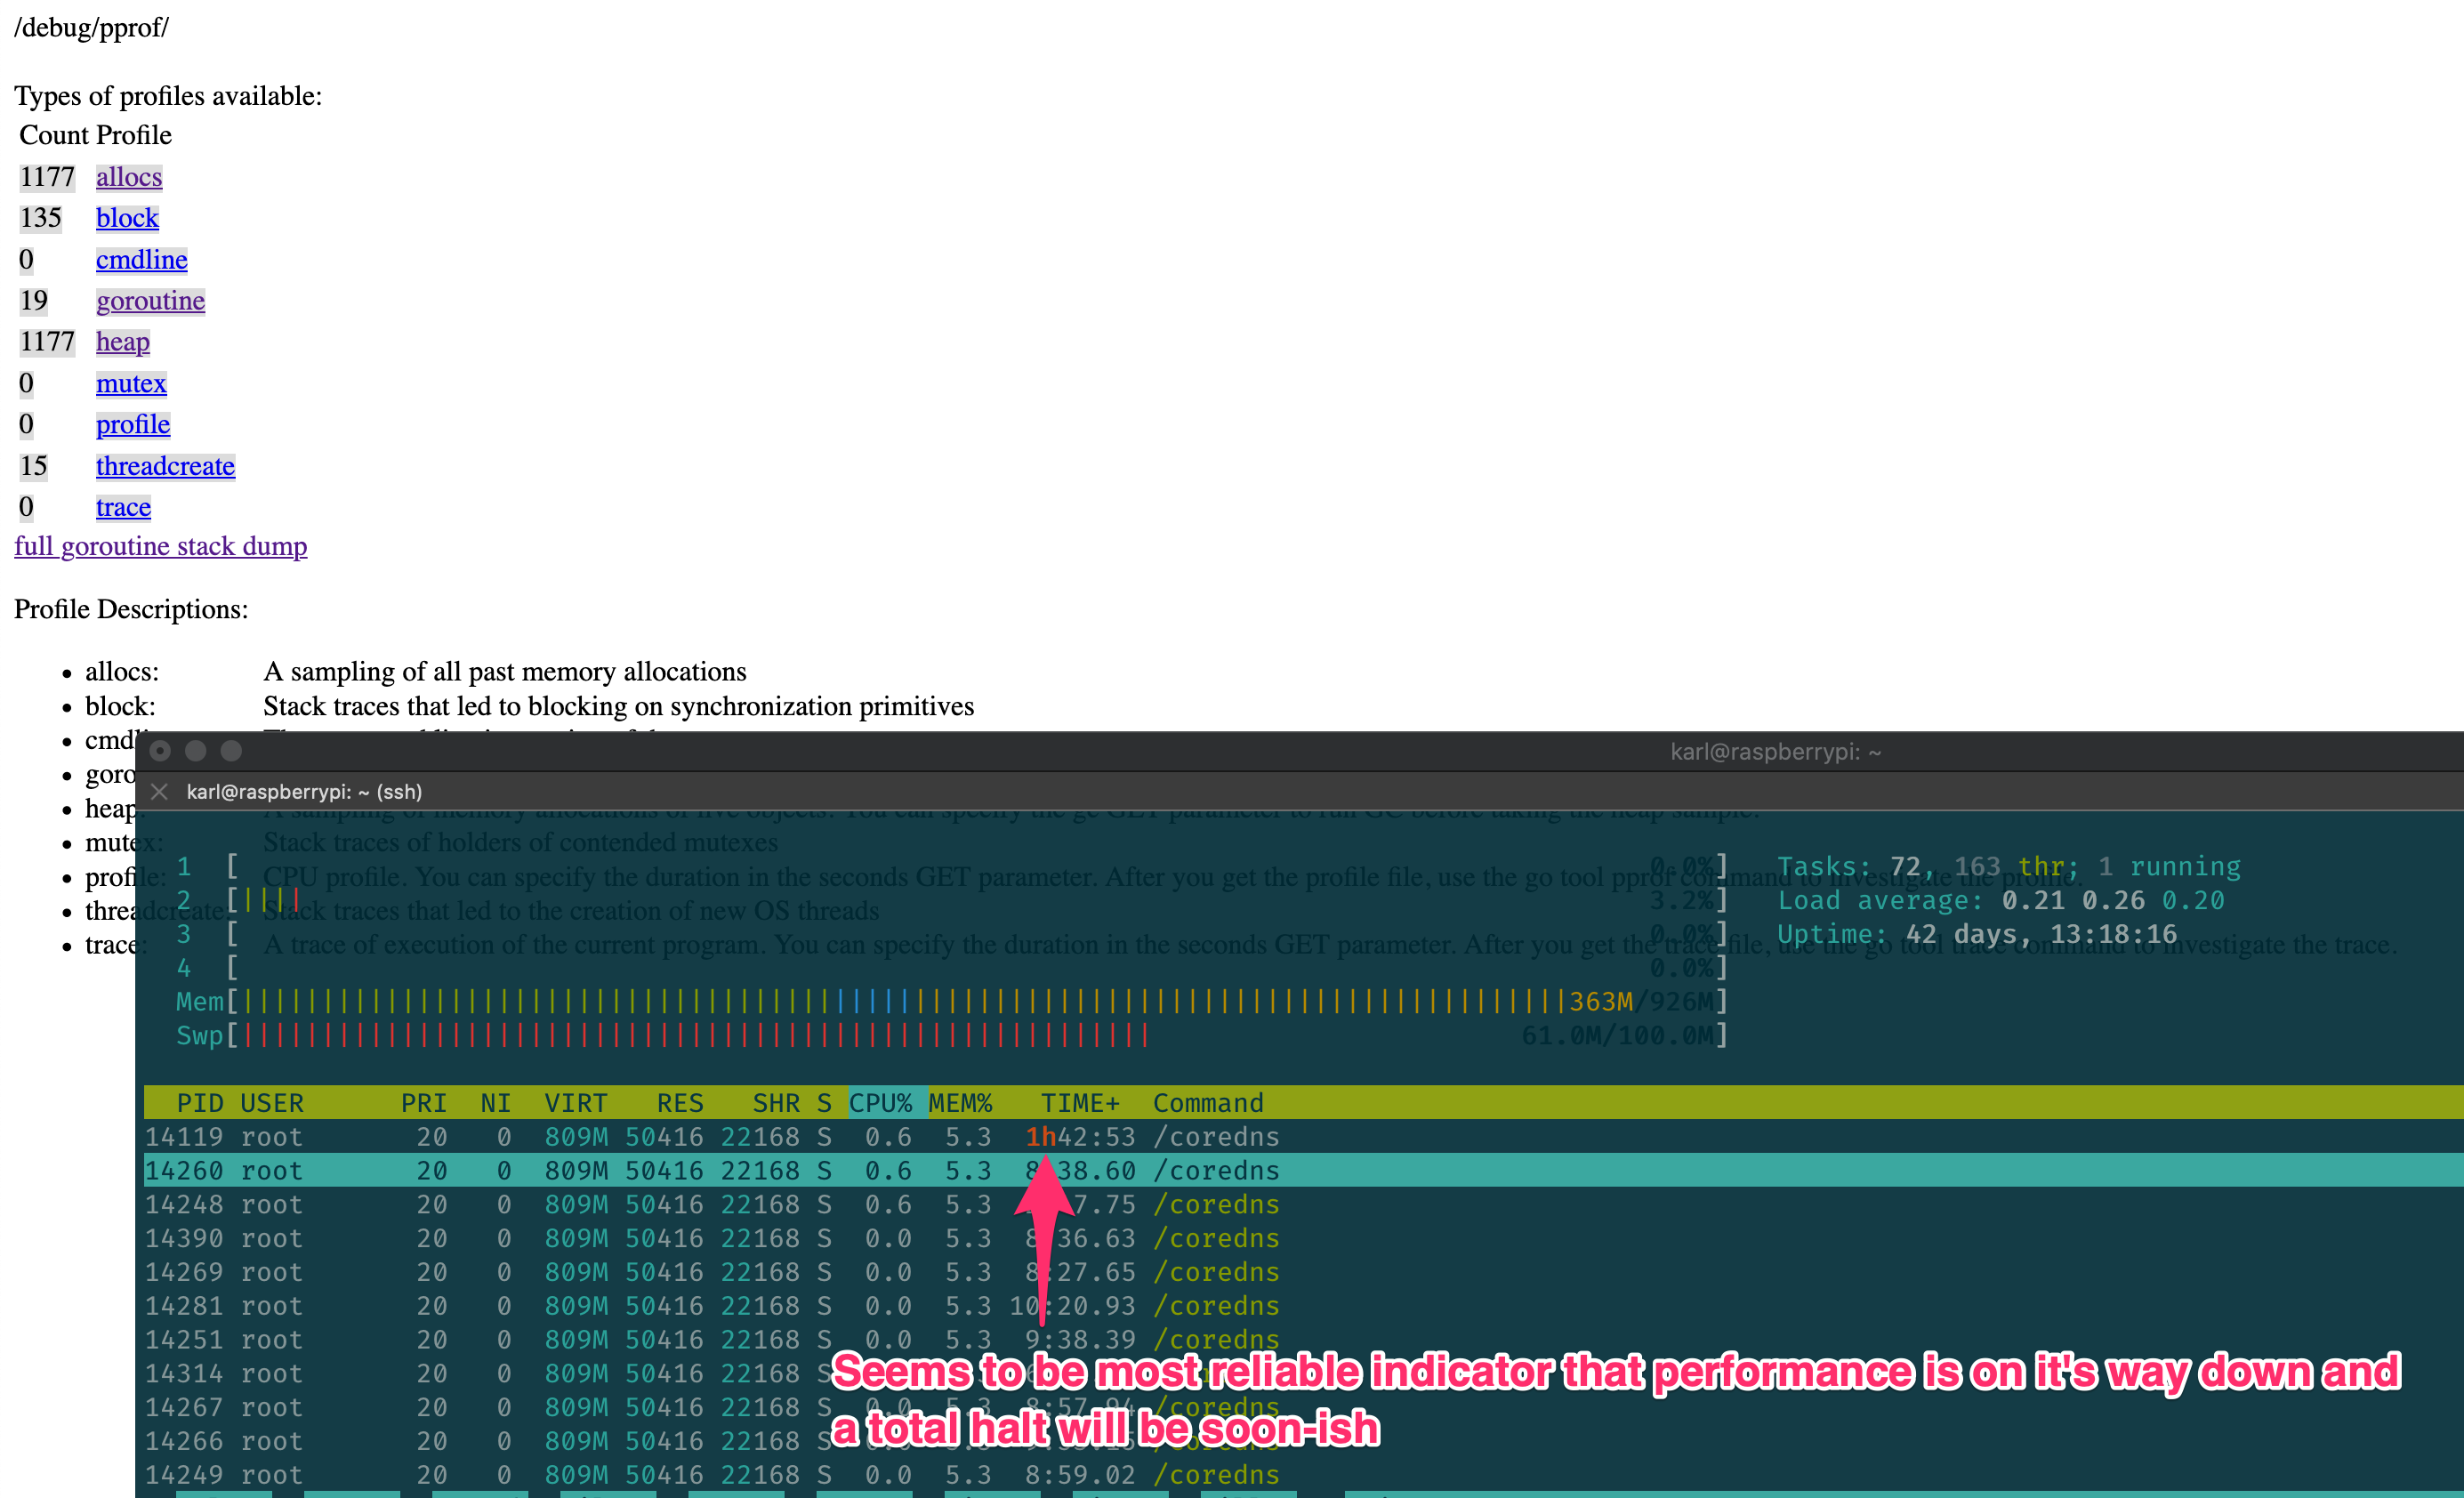2464x1498 pixels.
Task: Open the trace profile
Action: coord(123,507)
